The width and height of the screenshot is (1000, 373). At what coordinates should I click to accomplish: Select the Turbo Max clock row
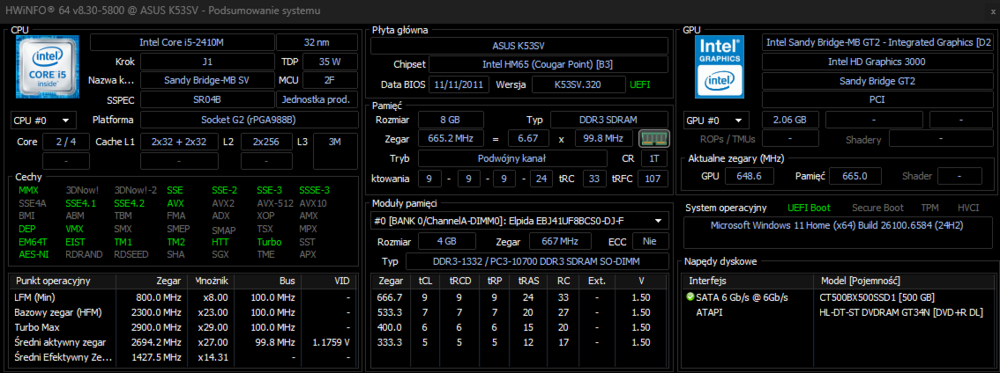tap(182, 328)
